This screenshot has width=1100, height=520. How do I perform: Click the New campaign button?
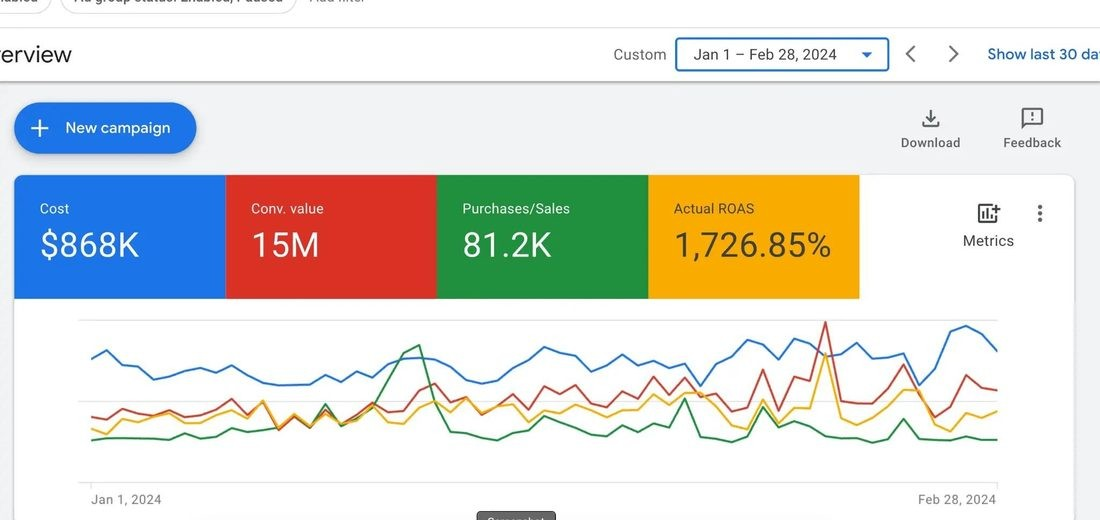pos(105,128)
